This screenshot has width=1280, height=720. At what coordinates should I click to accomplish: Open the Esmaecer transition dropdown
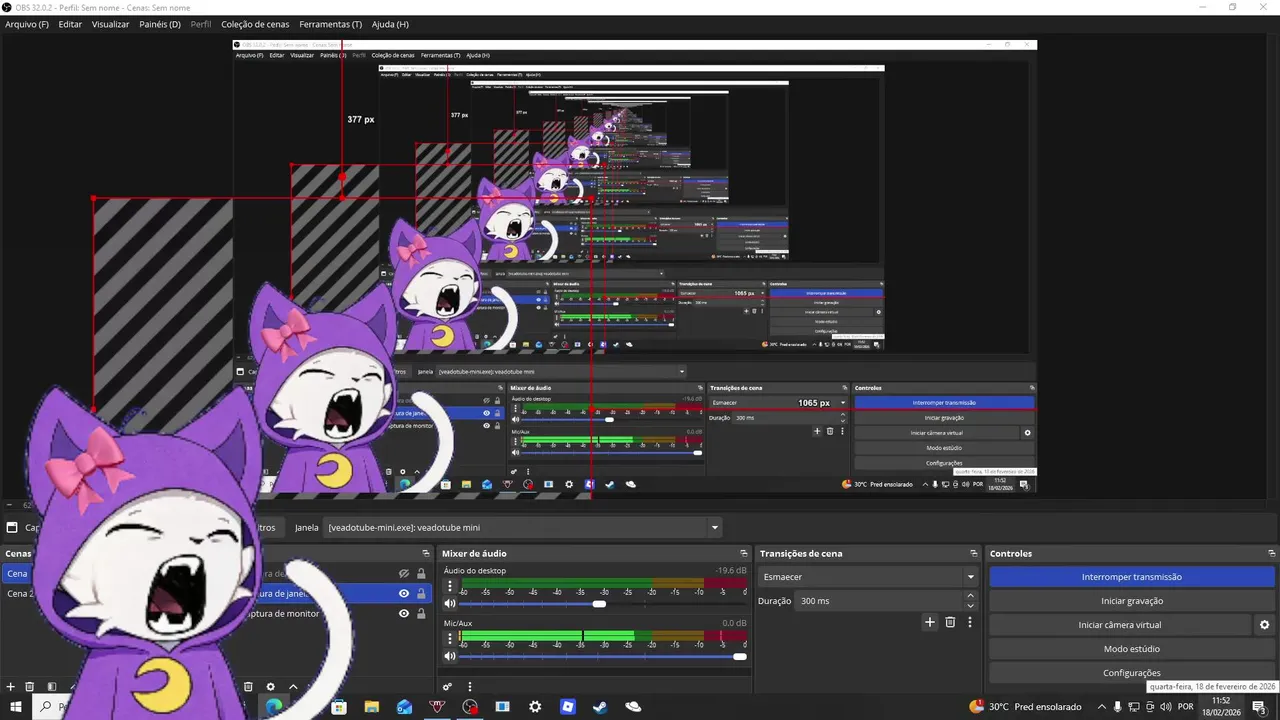(869, 577)
